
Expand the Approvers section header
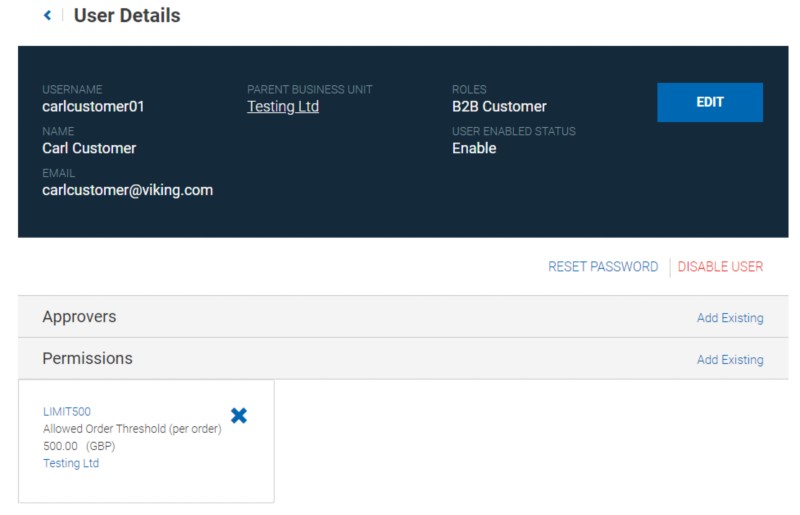[79, 317]
